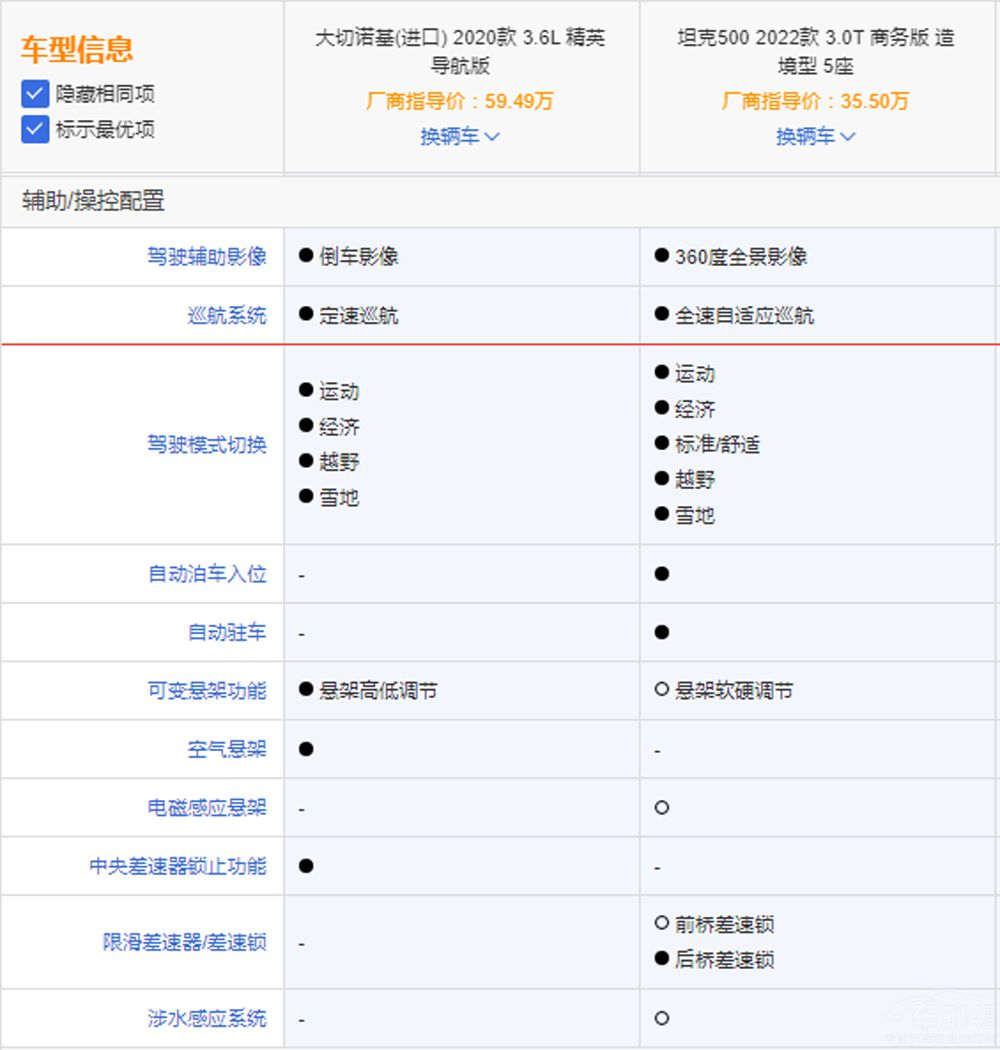Enable the 隐藏相同项 checkbox
This screenshot has height=1050, width=1000.
coord(34,93)
